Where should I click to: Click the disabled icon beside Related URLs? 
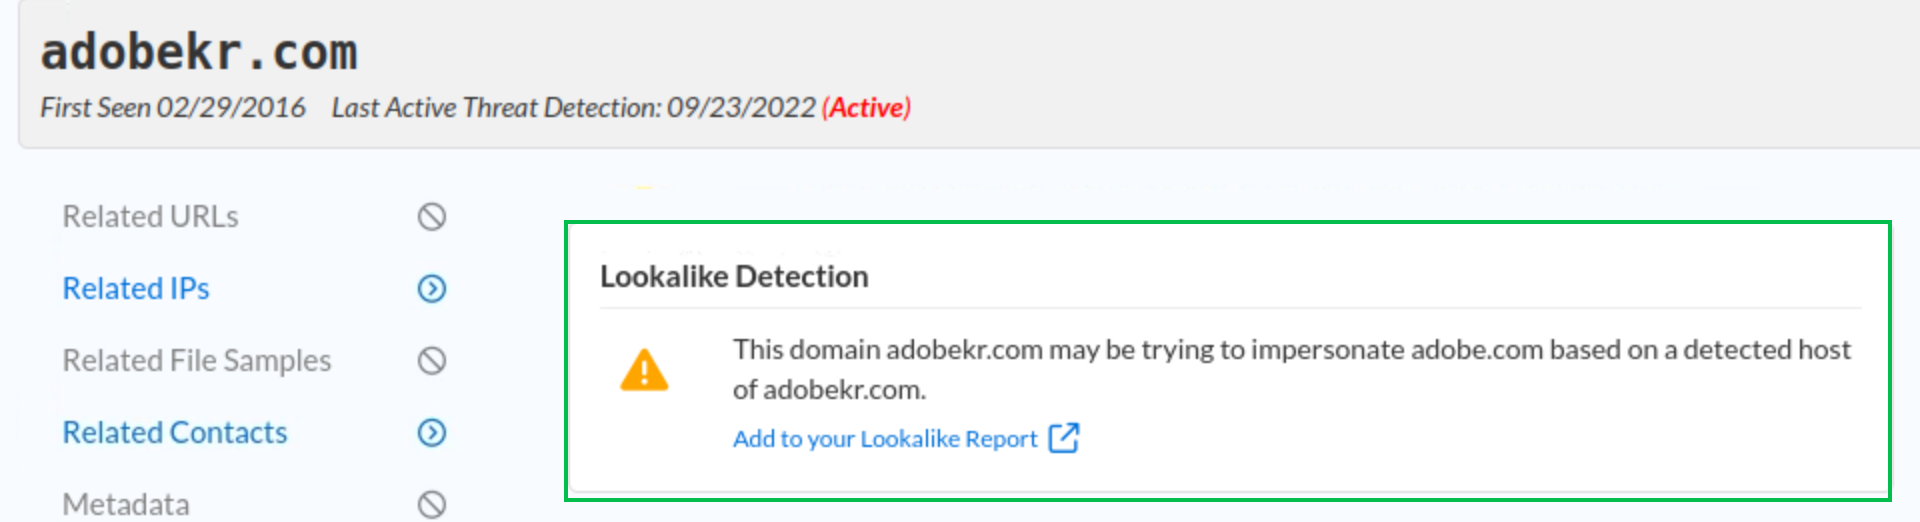[432, 217]
